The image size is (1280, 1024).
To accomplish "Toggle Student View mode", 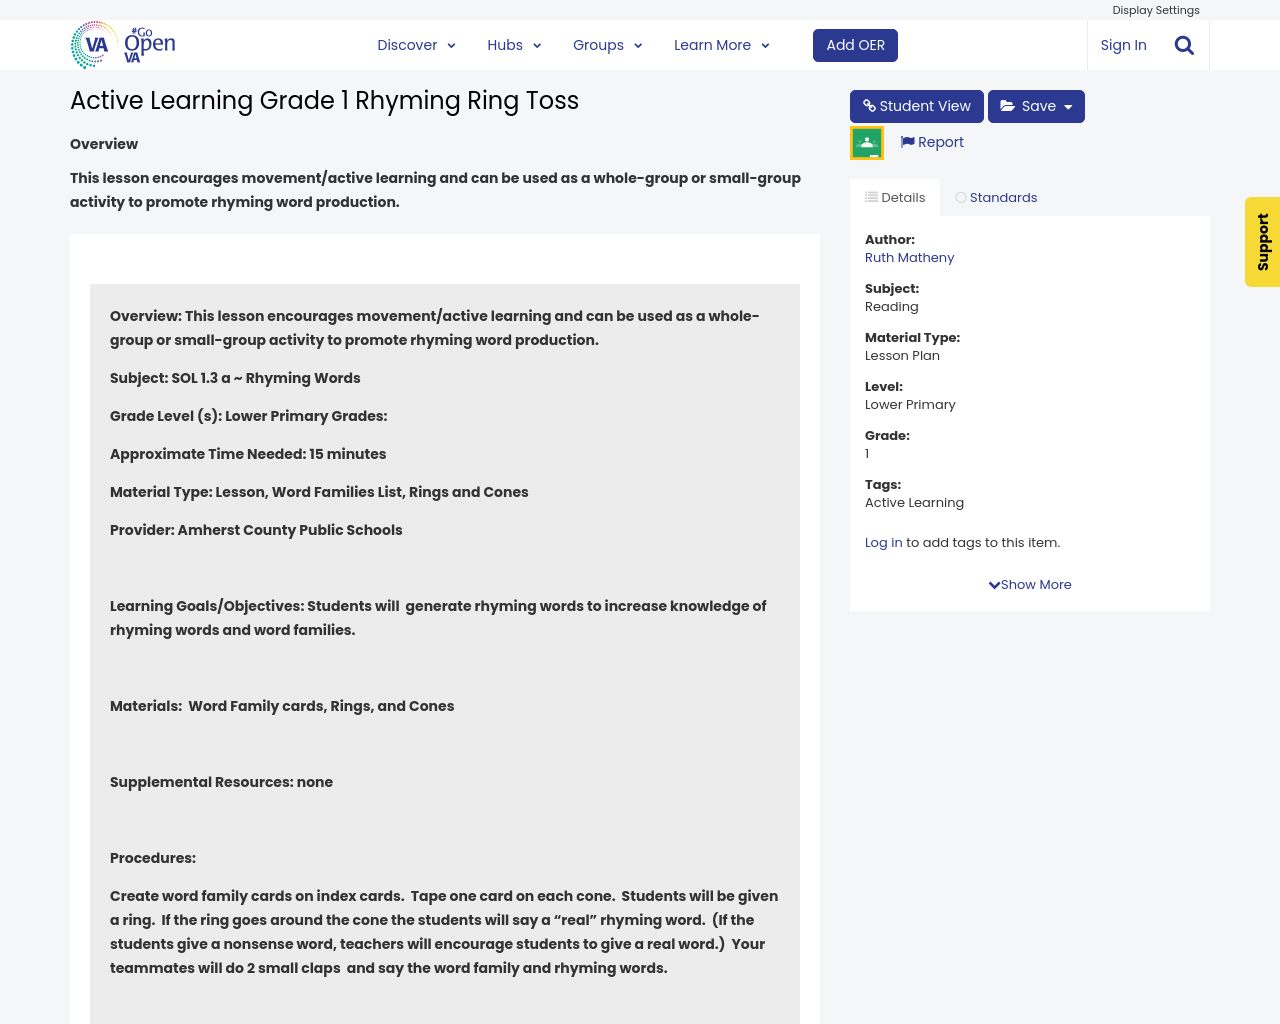I will 916,104.
